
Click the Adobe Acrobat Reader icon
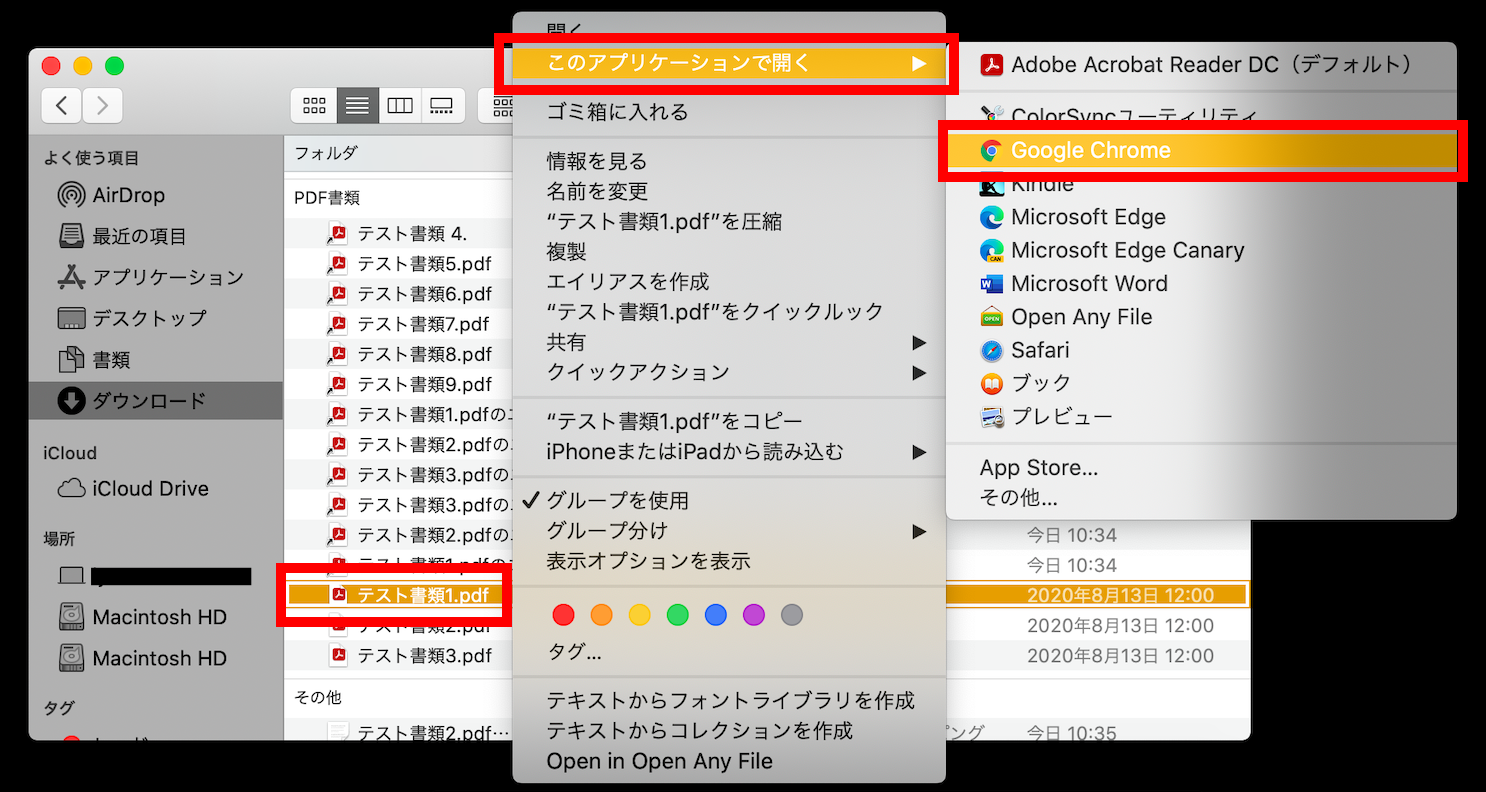point(992,65)
